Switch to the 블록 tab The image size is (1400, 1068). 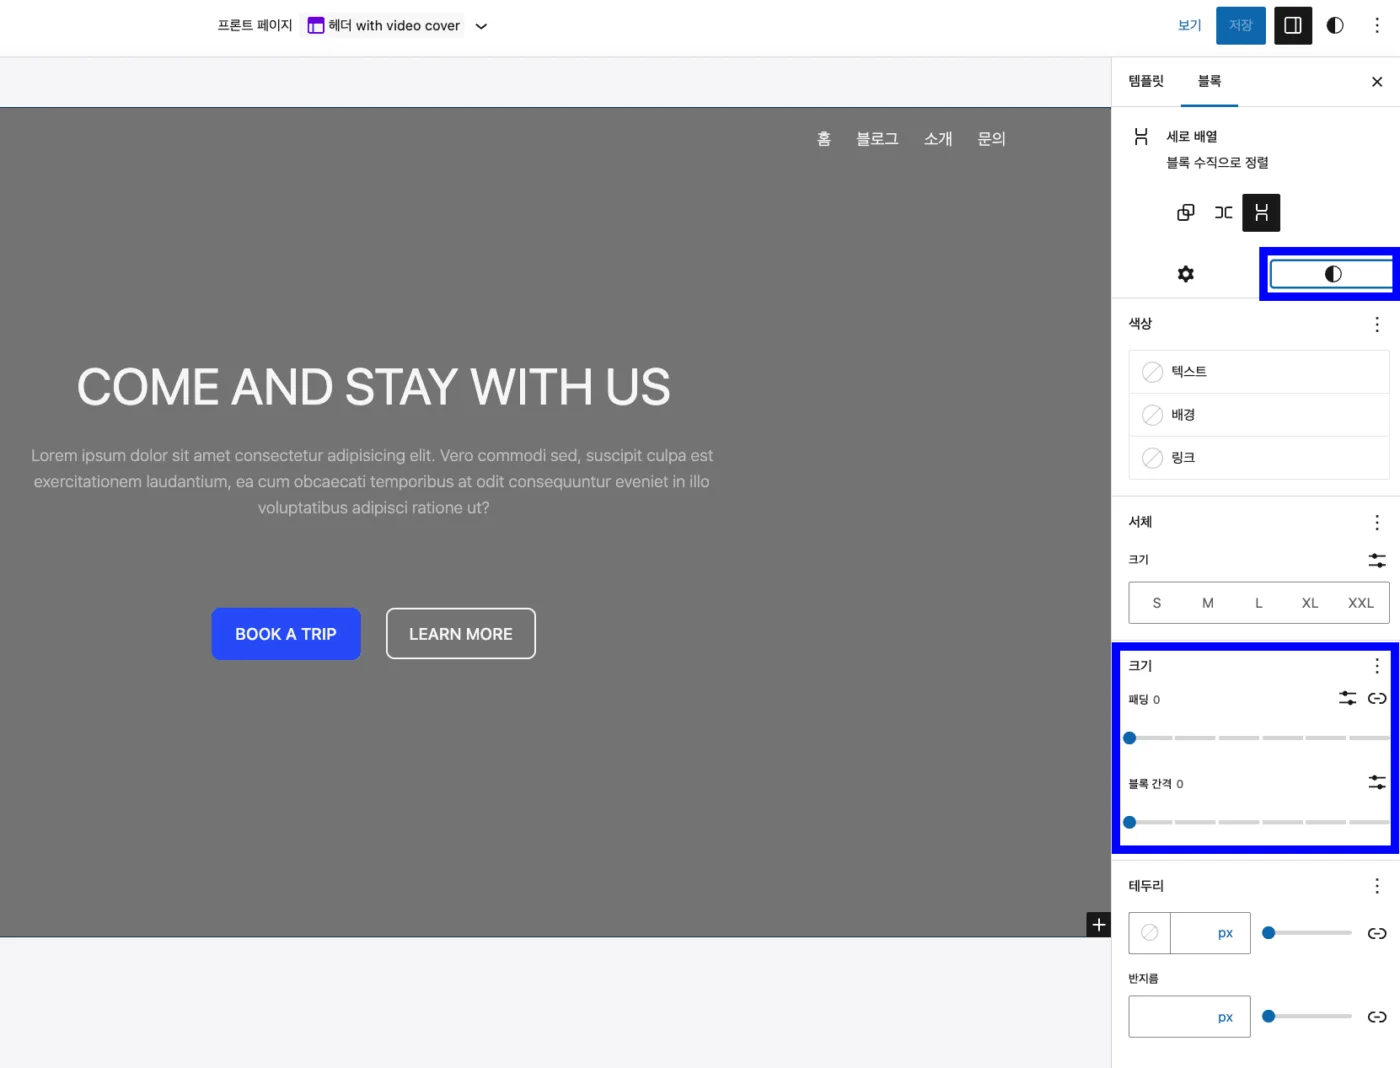(x=1209, y=81)
